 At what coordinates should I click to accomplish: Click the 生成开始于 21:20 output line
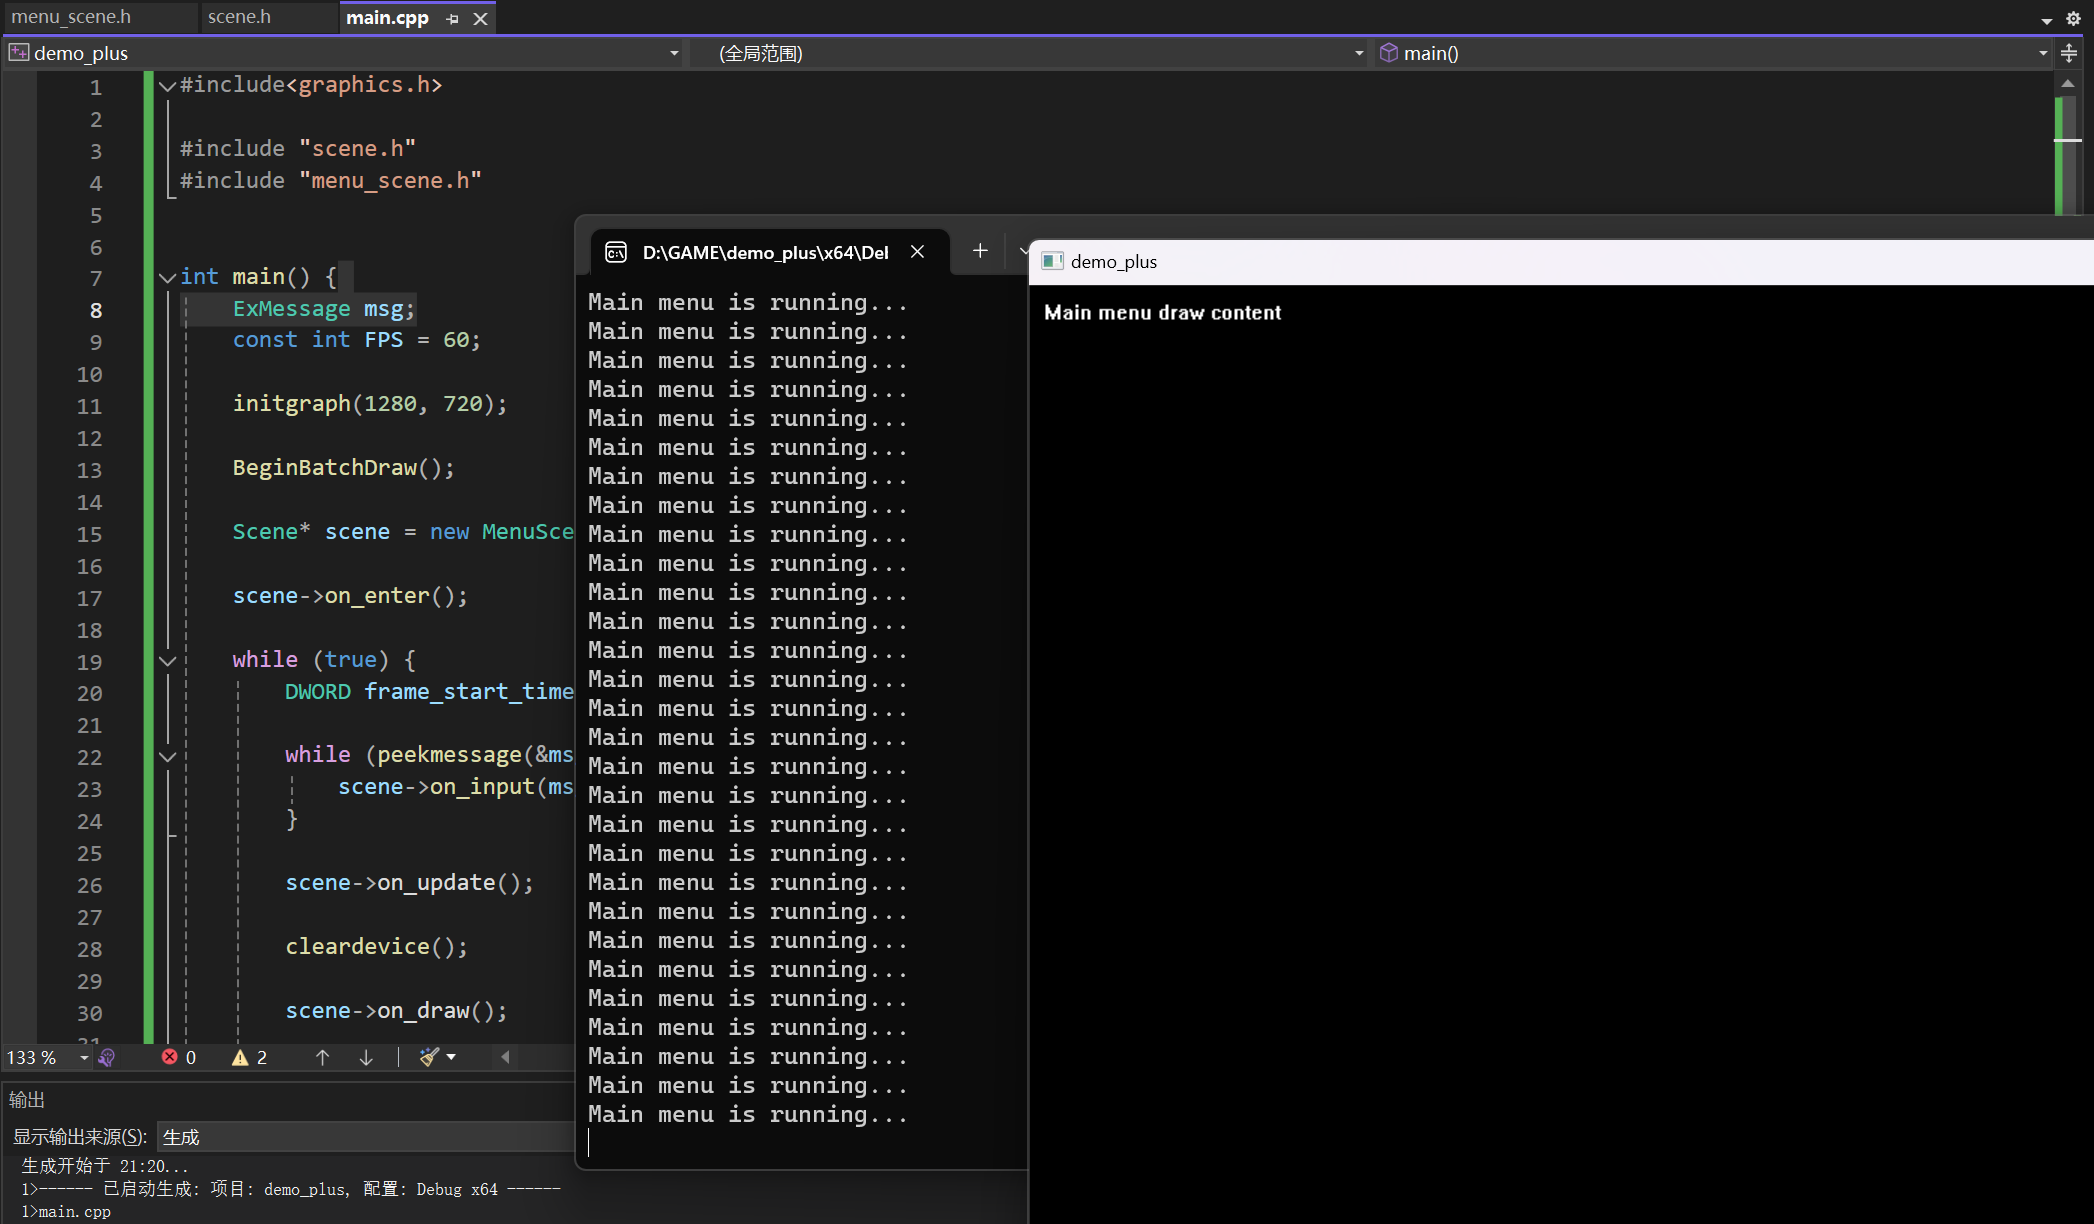(x=105, y=1166)
